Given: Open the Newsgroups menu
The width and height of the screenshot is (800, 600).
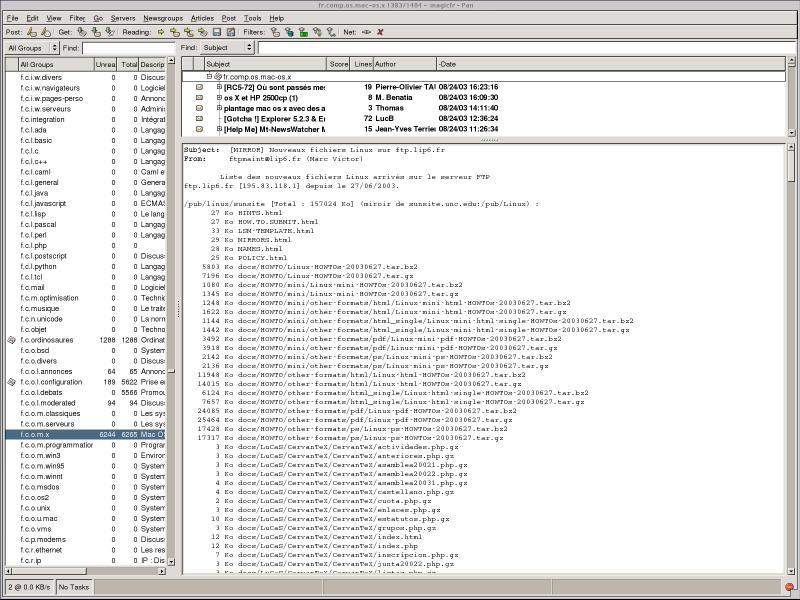Looking at the screenshot, I should pyautogui.click(x=163, y=18).
